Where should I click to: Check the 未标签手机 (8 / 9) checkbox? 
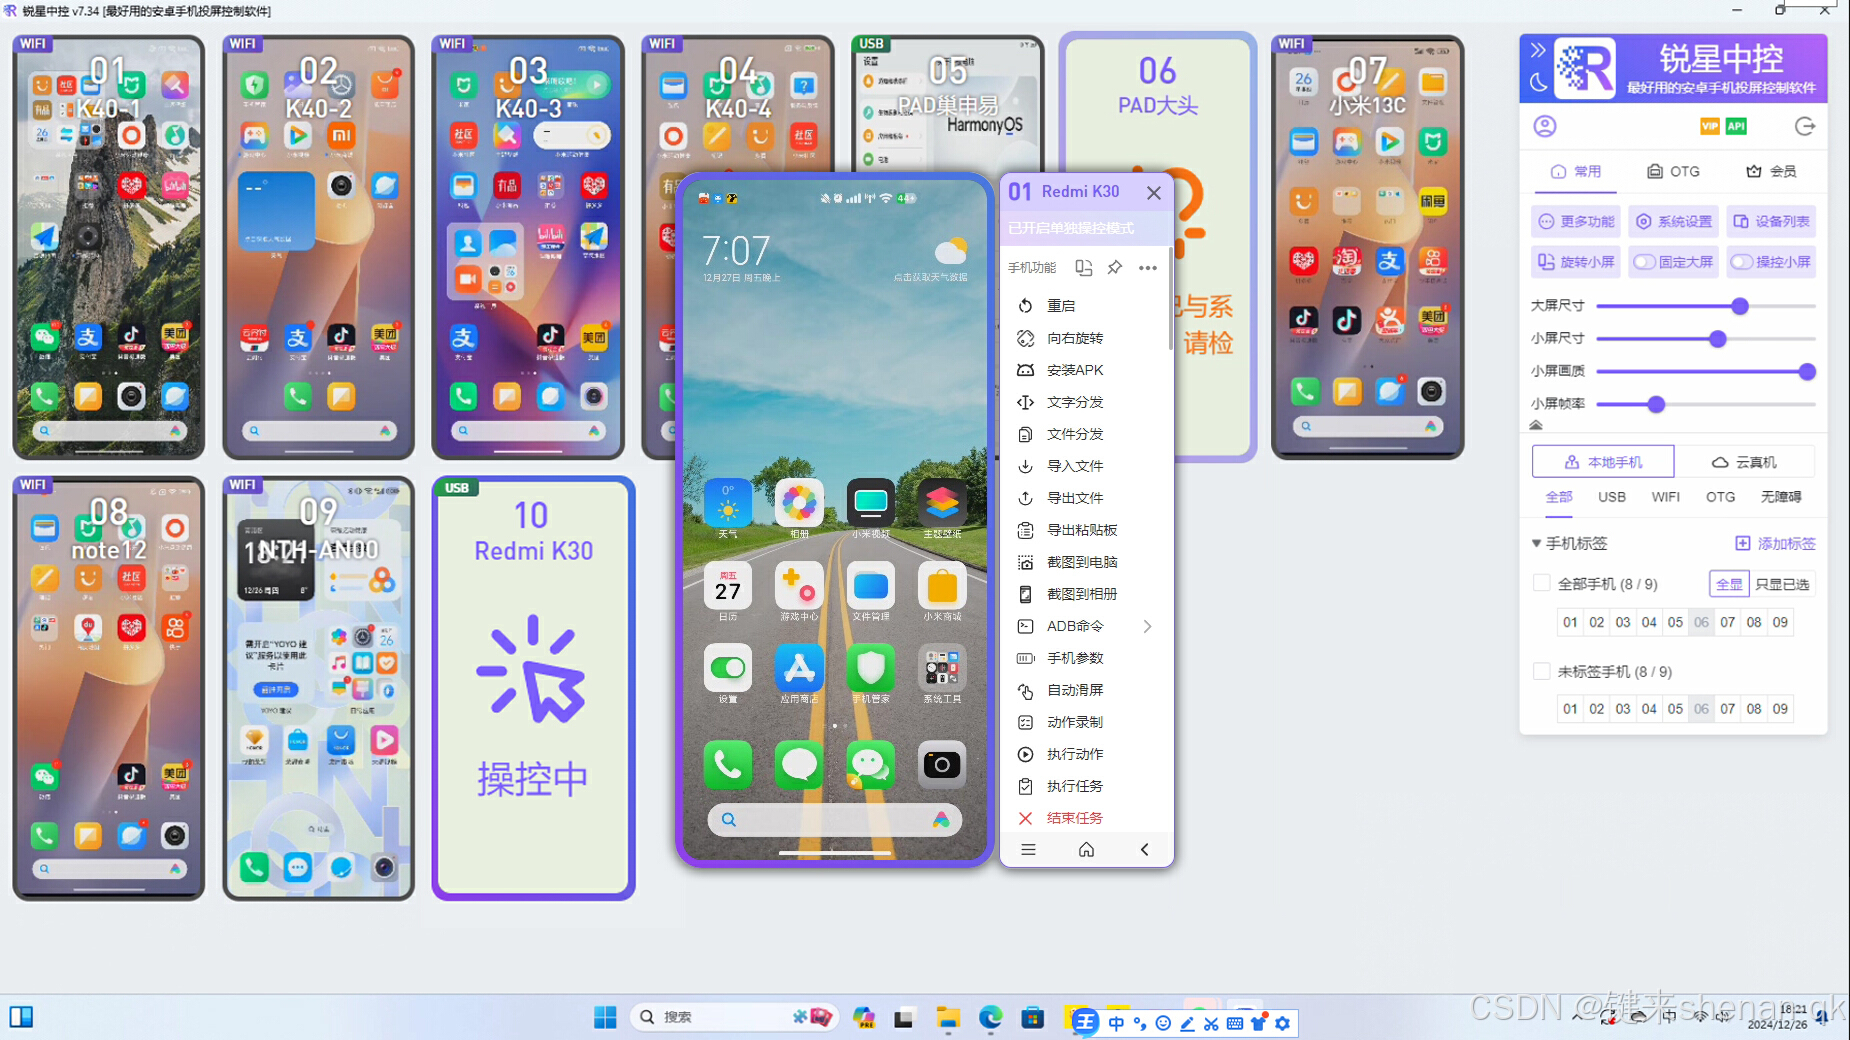1541,671
